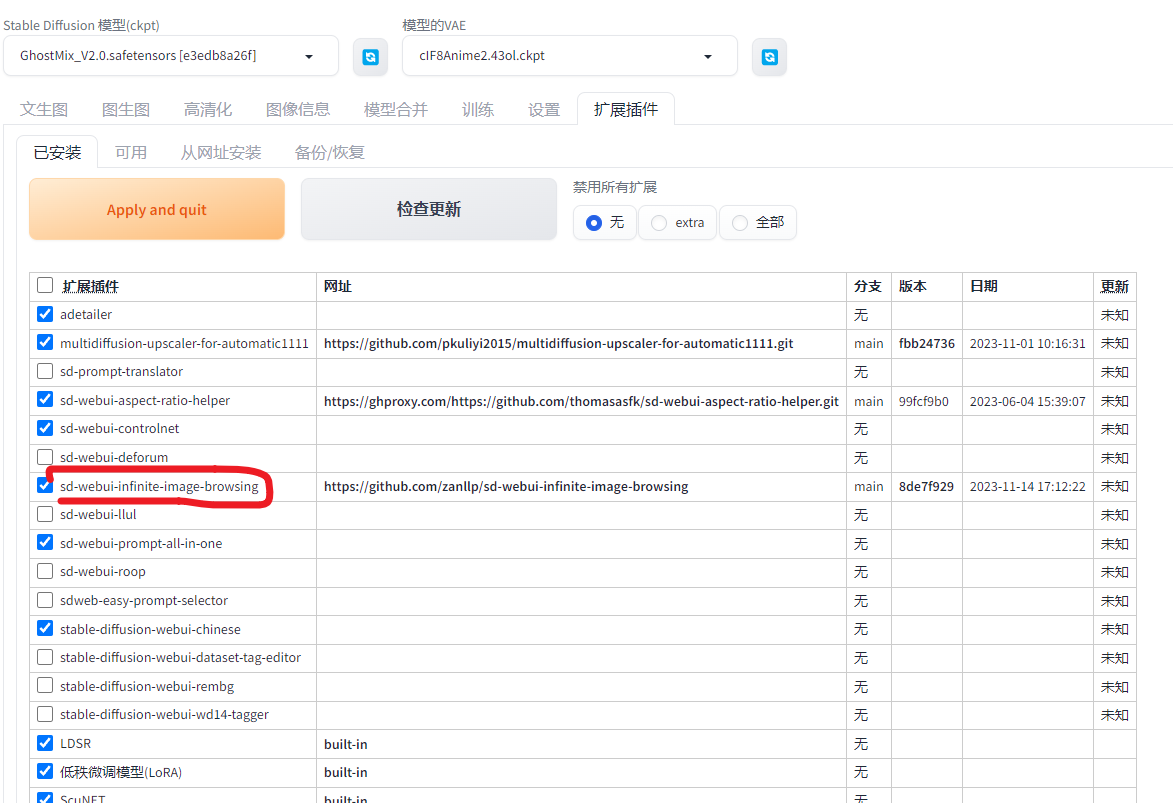The width and height of the screenshot is (1173, 803).
Task: Open the 备份/恢复 sub-tab
Action: click(329, 153)
